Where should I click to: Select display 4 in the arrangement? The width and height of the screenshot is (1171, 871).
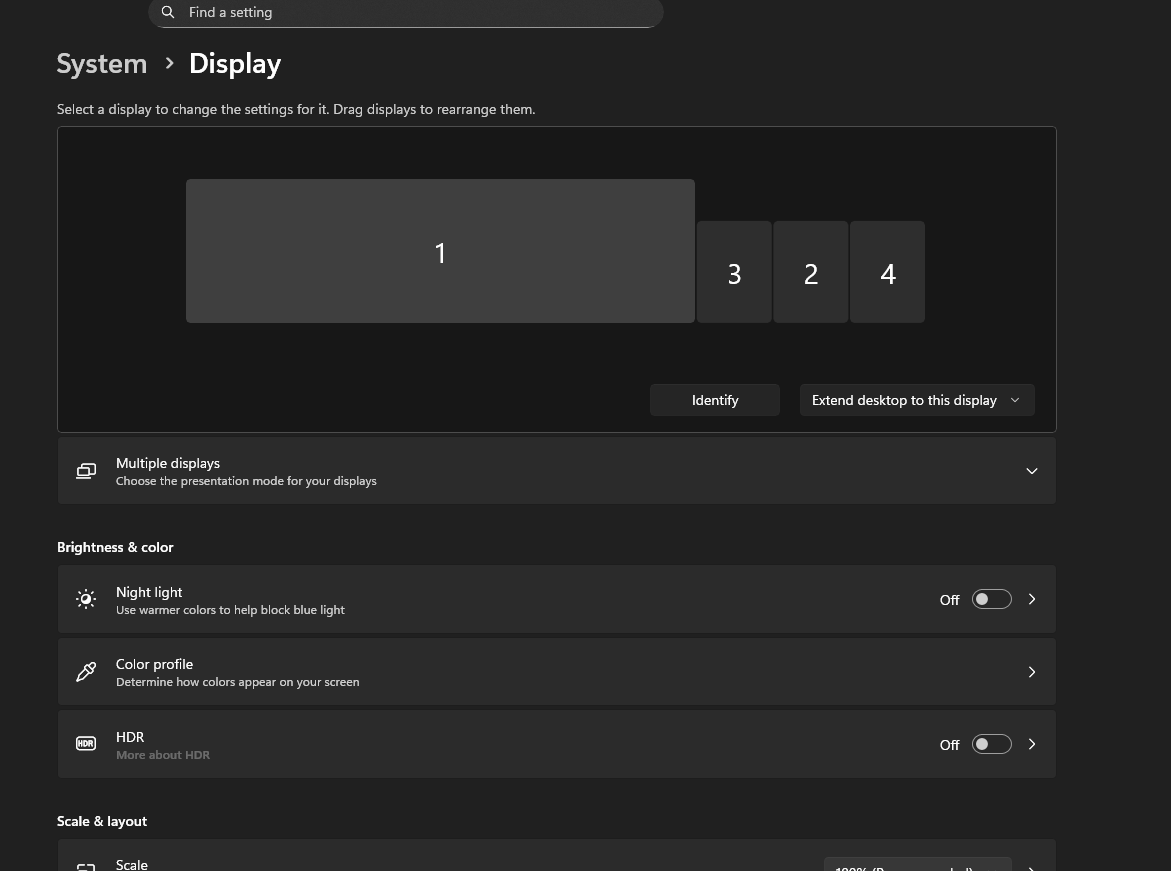(887, 272)
